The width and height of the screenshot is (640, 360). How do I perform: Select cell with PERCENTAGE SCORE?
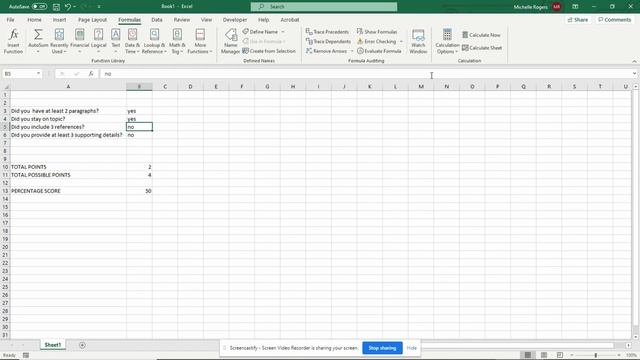coord(68,191)
